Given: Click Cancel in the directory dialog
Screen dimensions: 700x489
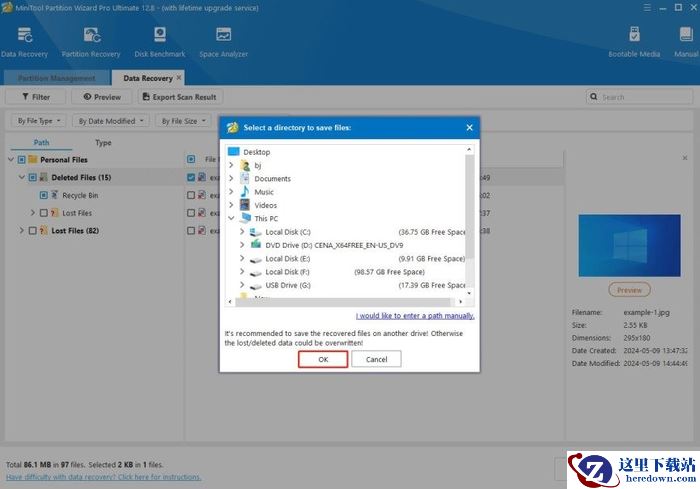Looking at the screenshot, I should pyautogui.click(x=376, y=359).
